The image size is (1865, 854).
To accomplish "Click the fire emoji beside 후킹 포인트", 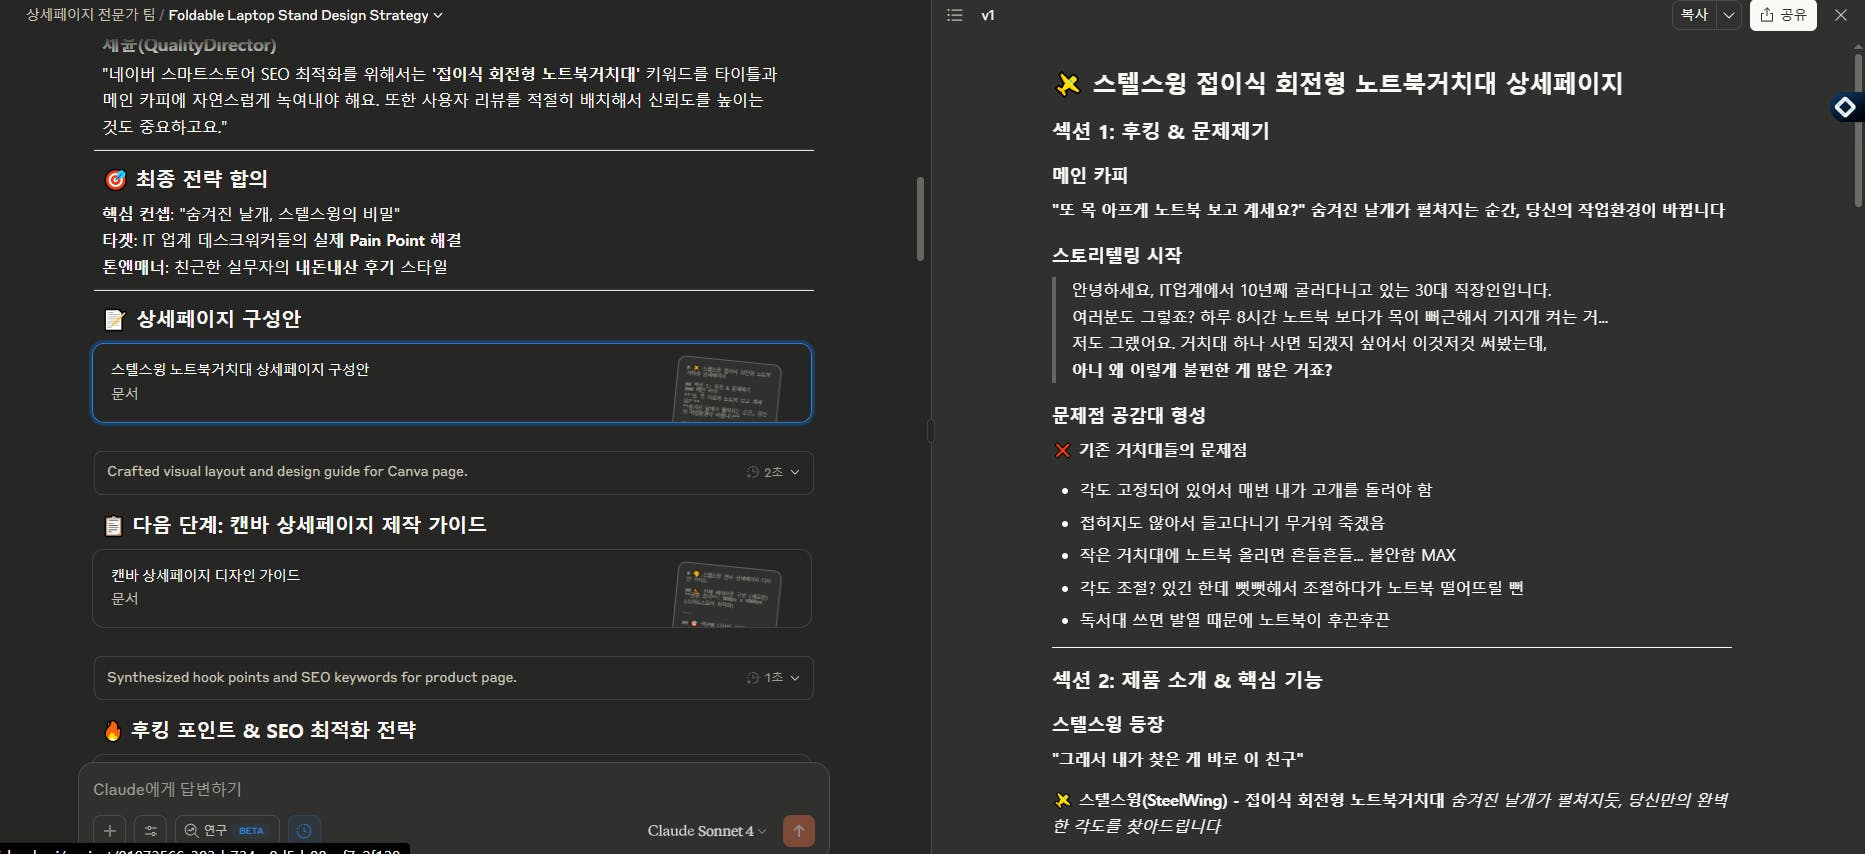I will click(113, 731).
